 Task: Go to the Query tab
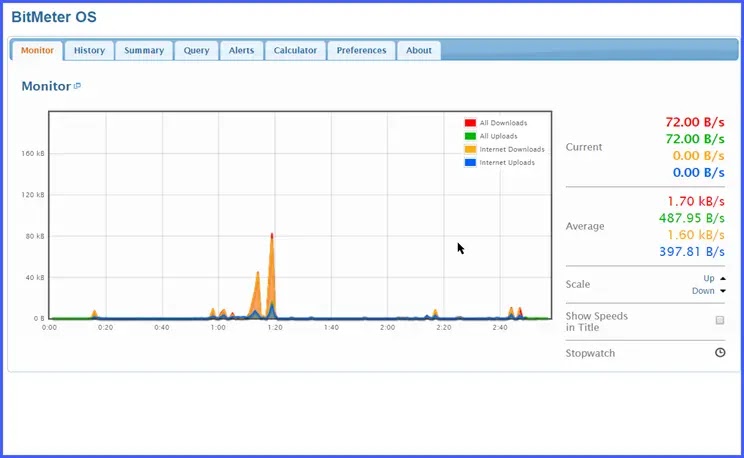(x=196, y=50)
